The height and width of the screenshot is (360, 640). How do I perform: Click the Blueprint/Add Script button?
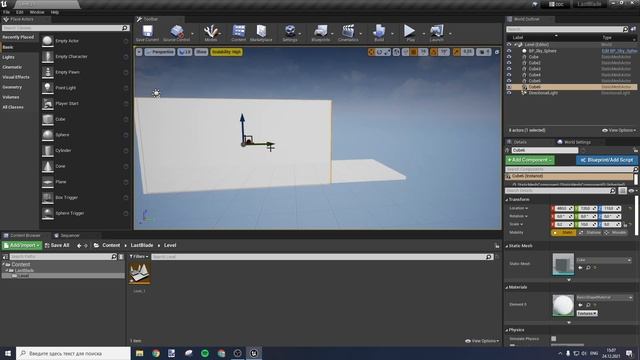(x=607, y=160)
